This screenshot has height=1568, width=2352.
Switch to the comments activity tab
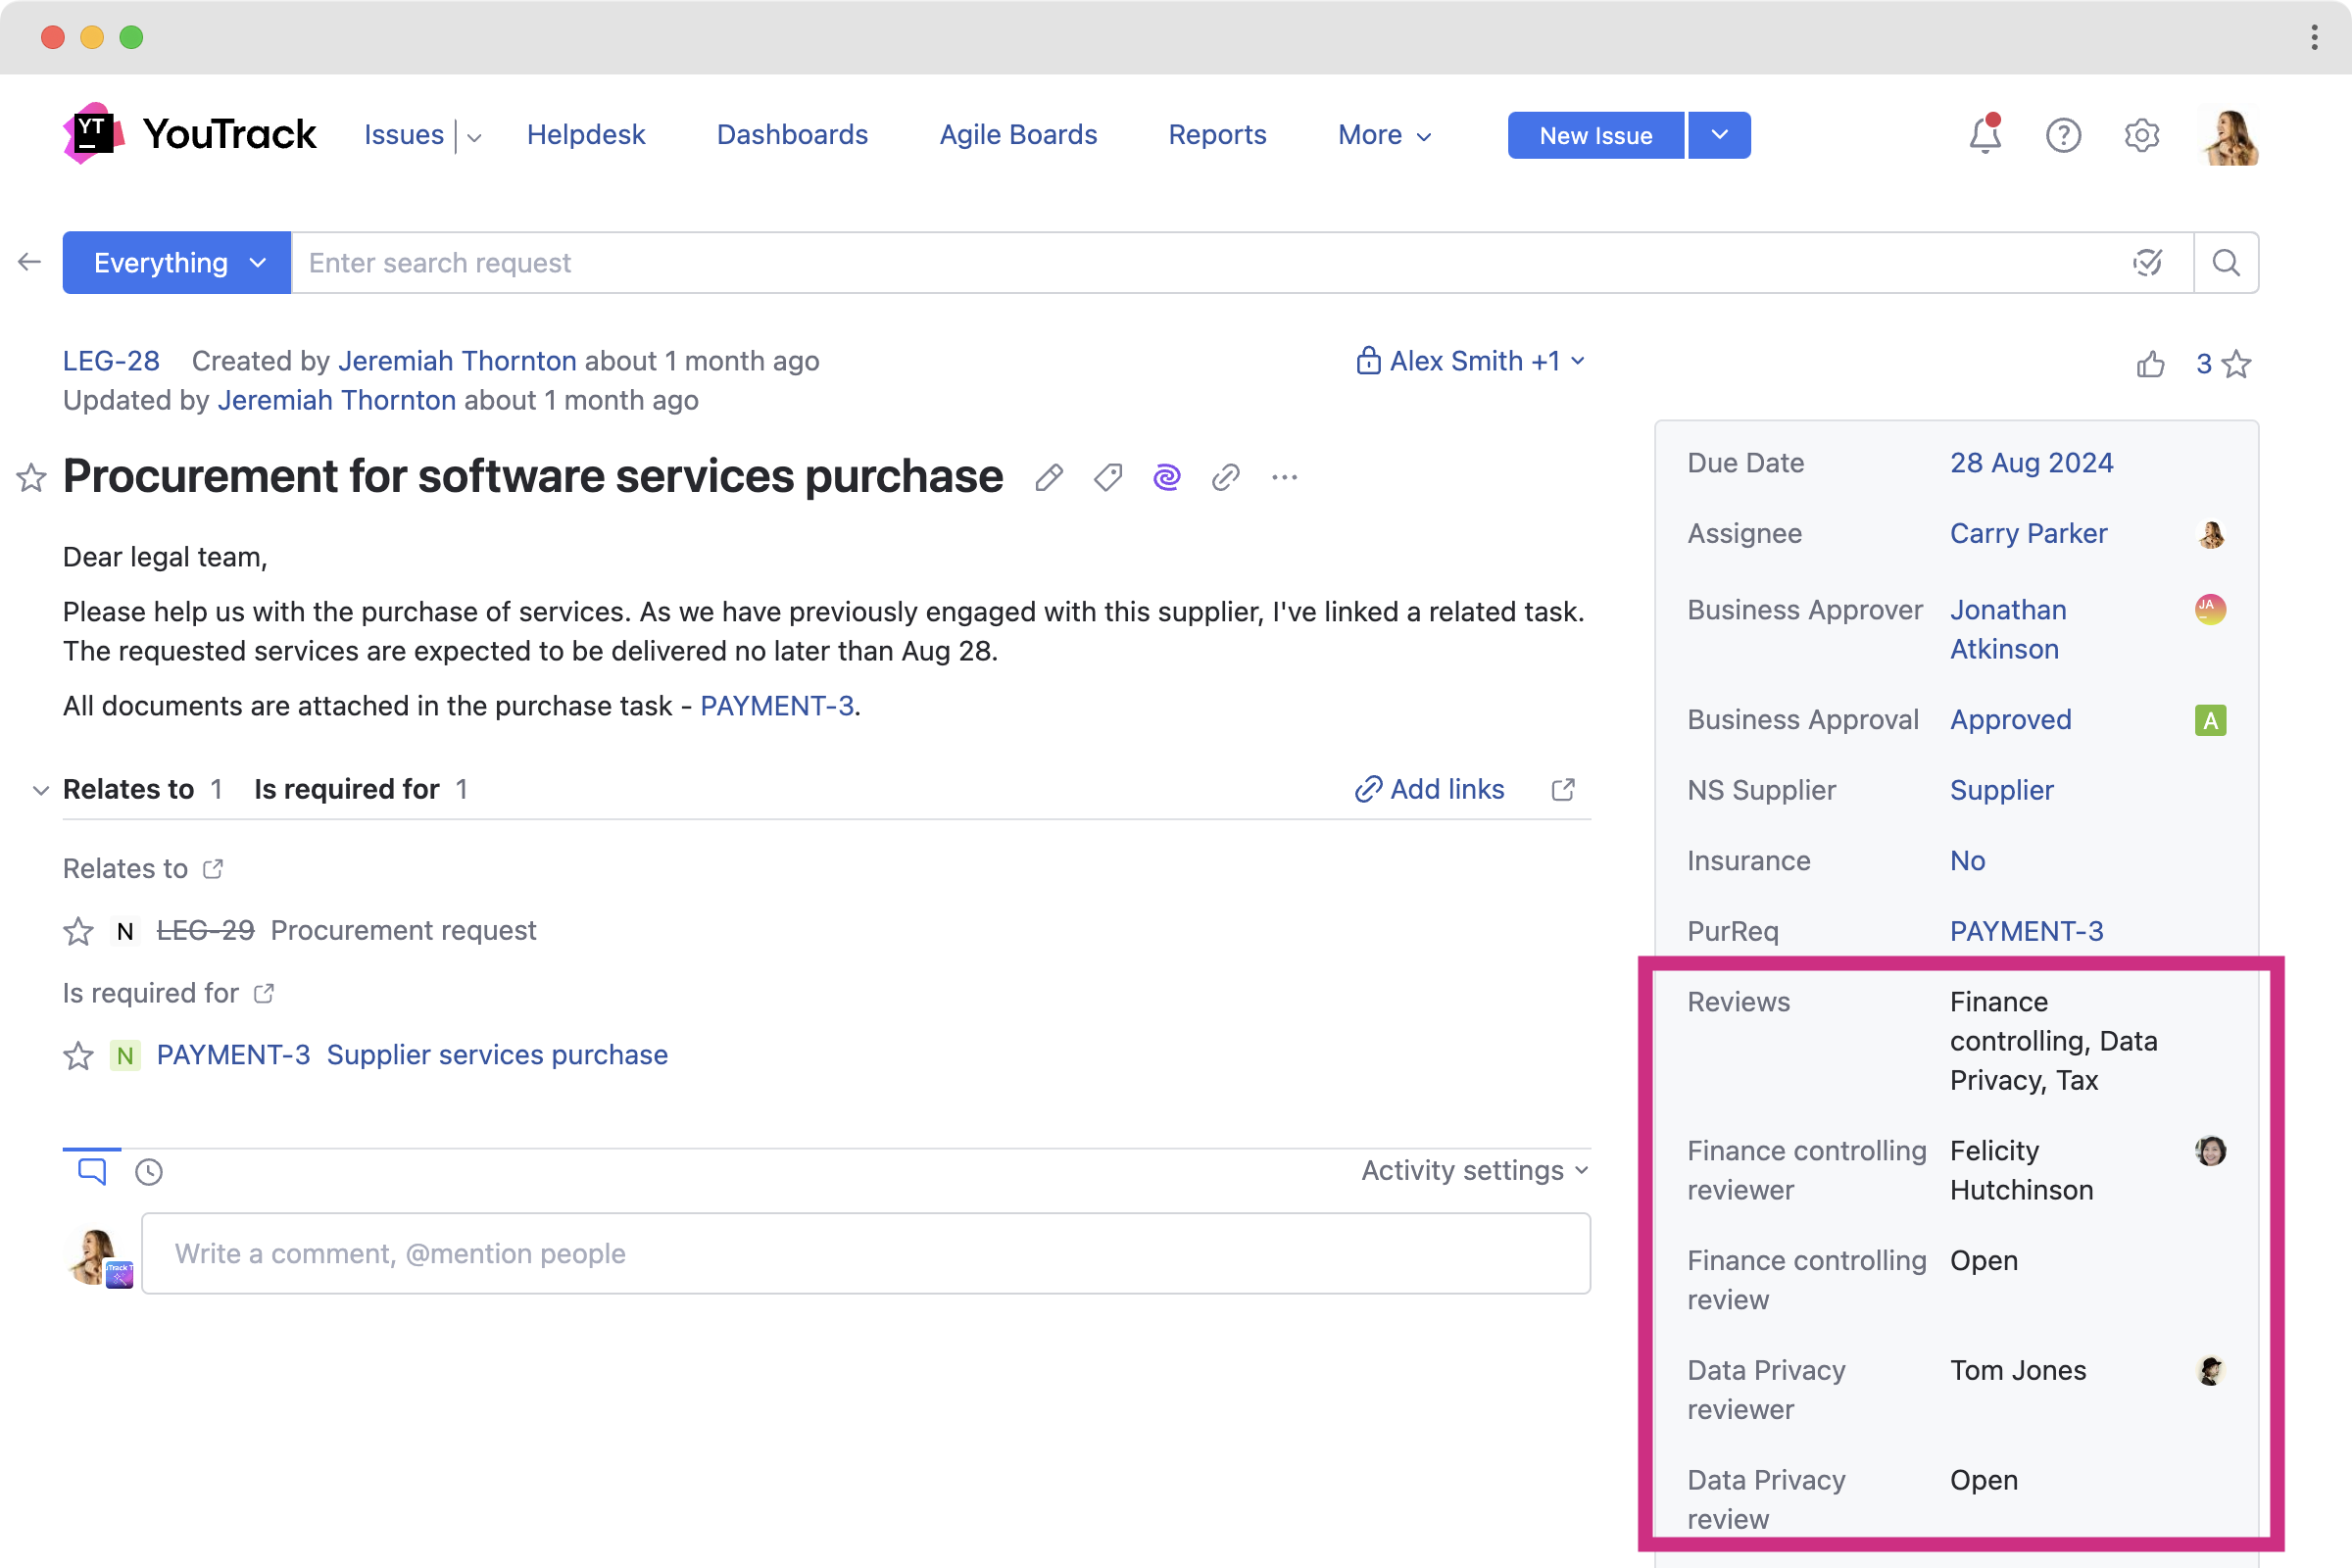pos(92,1171)
